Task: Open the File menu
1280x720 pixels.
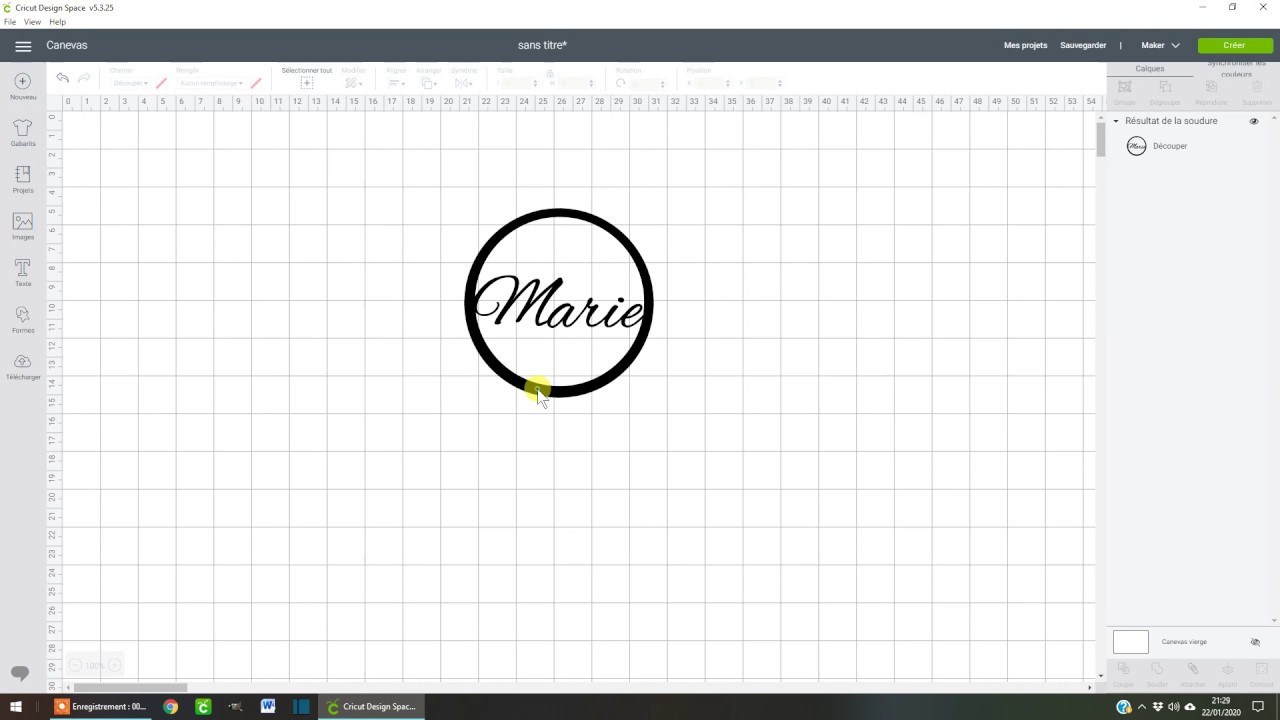Action: (10, 22)
